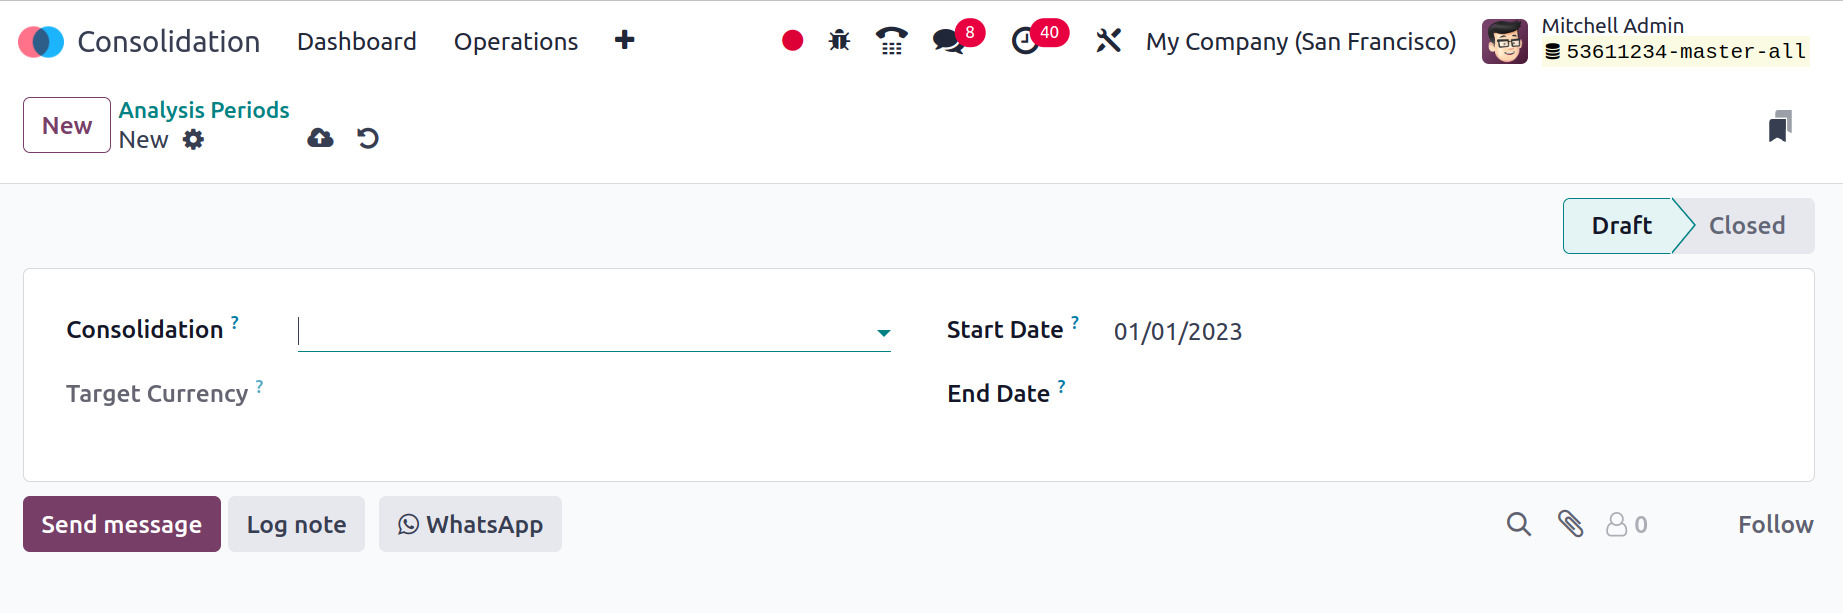Click the Start Date field value
The width and height of the screenshot is (1843, 613).
(x=1177, y=332)
